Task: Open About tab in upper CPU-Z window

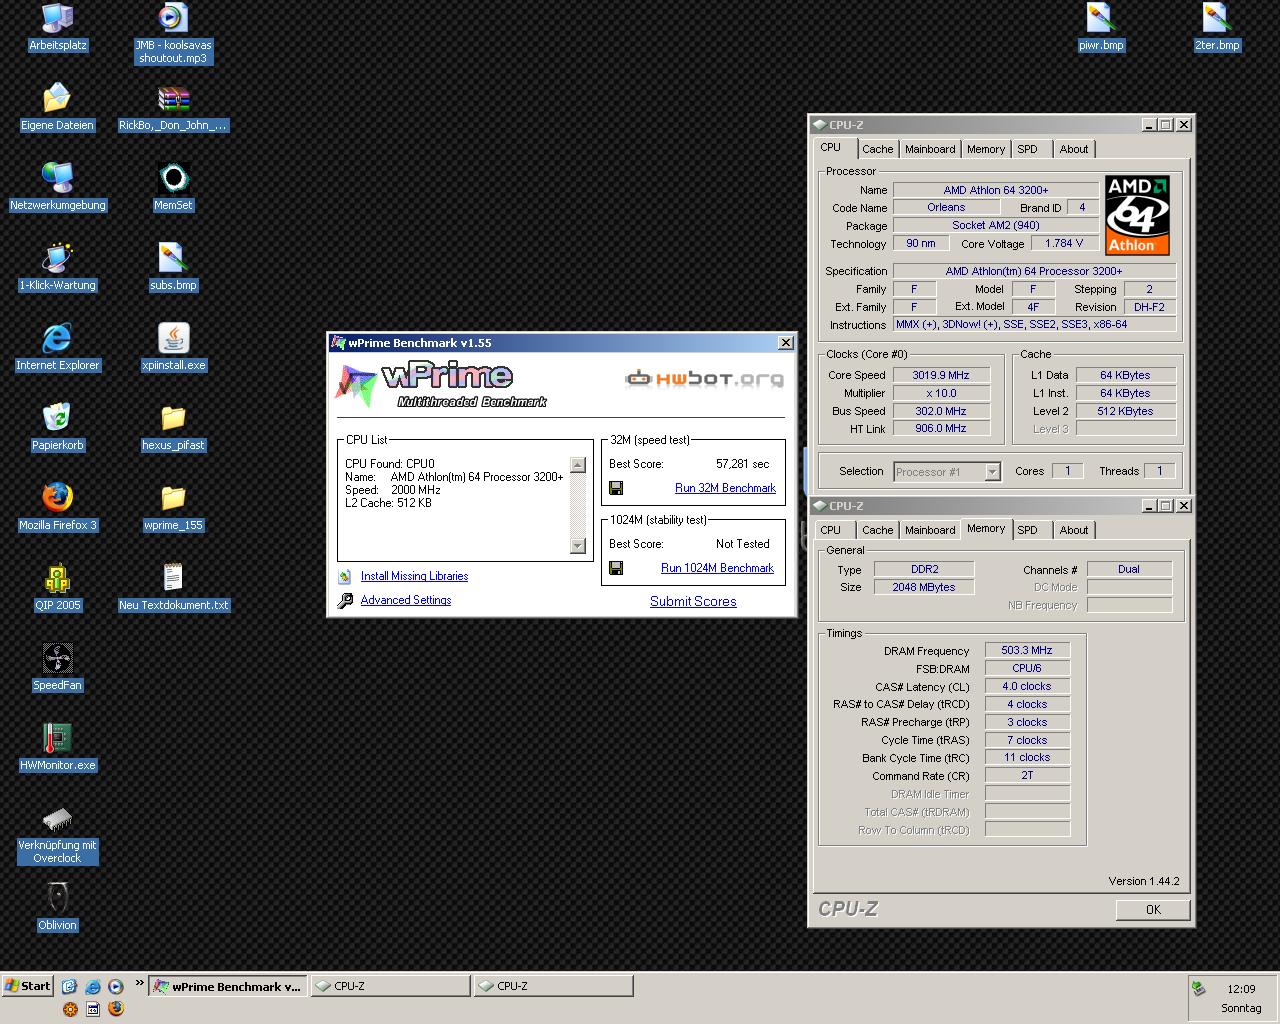Action: coord(1074,149)
